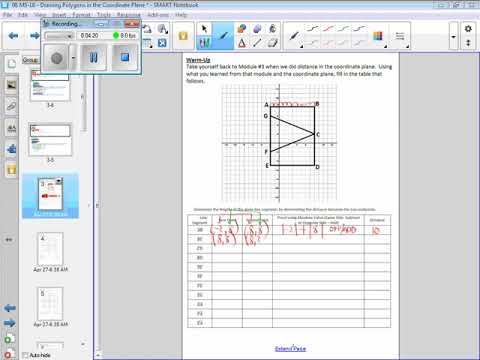Open the Shapes tool
The image size is (480, 360).
click(242, 29)
